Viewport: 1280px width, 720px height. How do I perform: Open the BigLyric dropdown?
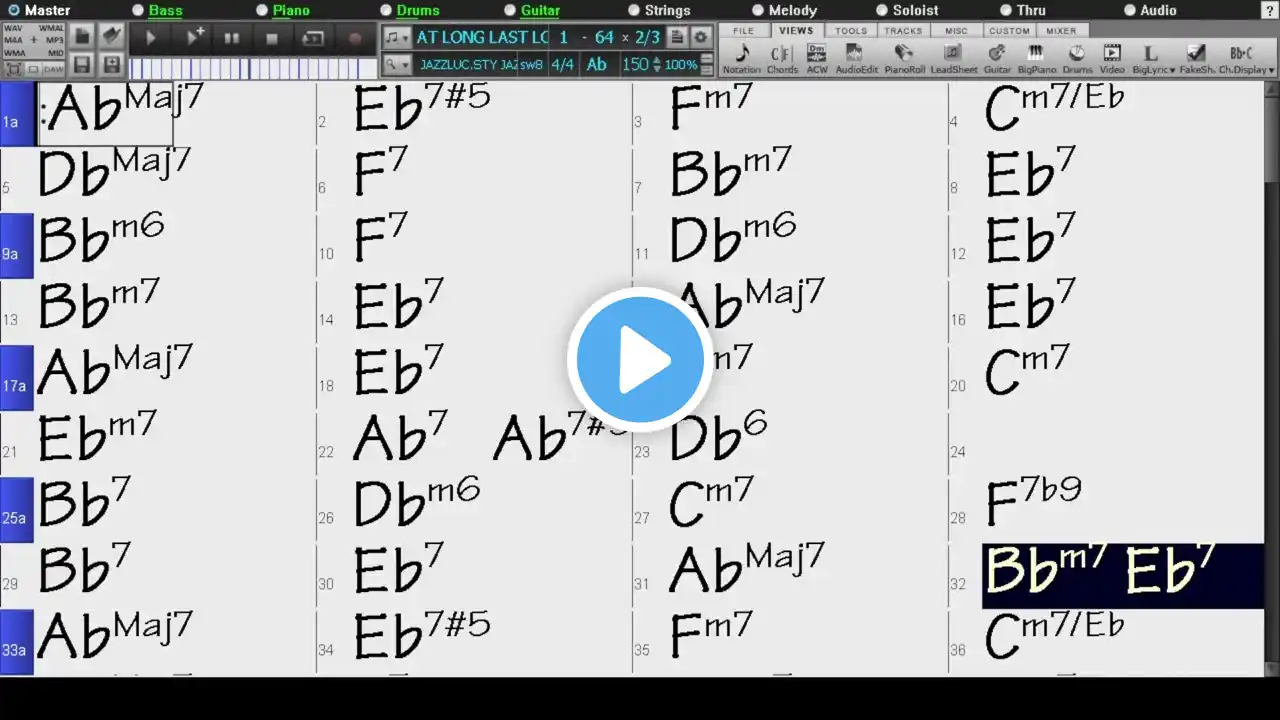1153,59
